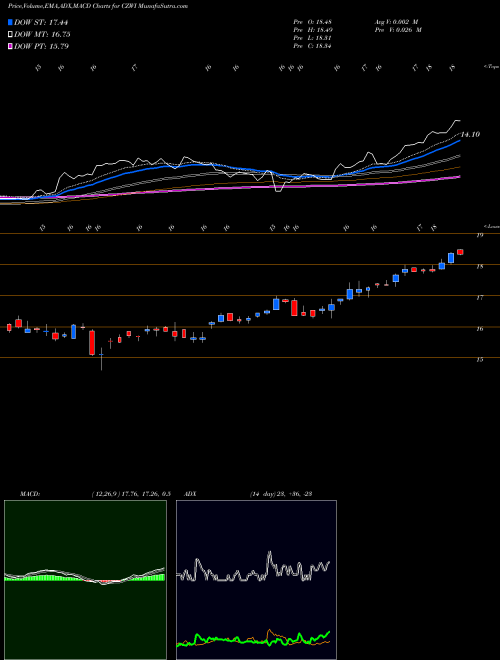Click the 'Pre O: 18.48' open value
Screen dimensions: 500x660
314,22
